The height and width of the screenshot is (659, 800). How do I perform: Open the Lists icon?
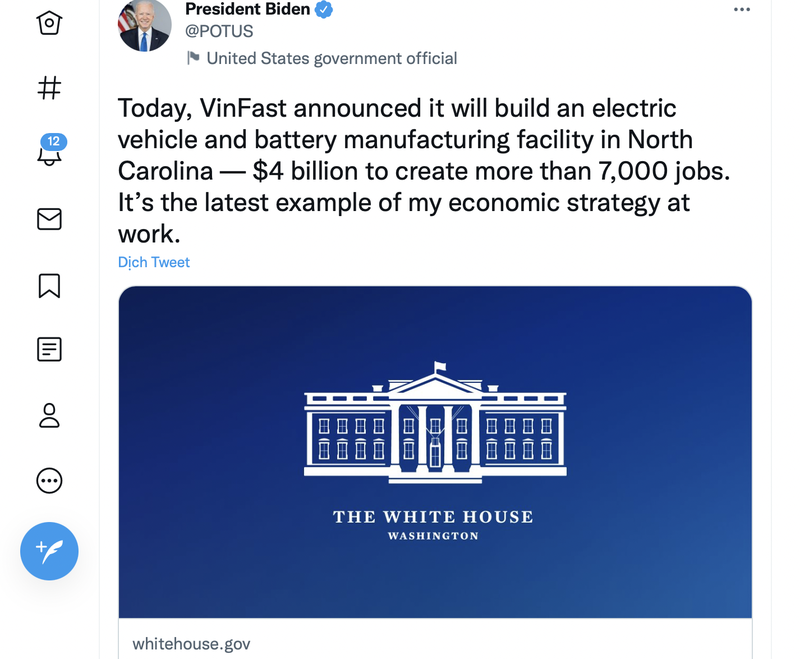(49, 350)
